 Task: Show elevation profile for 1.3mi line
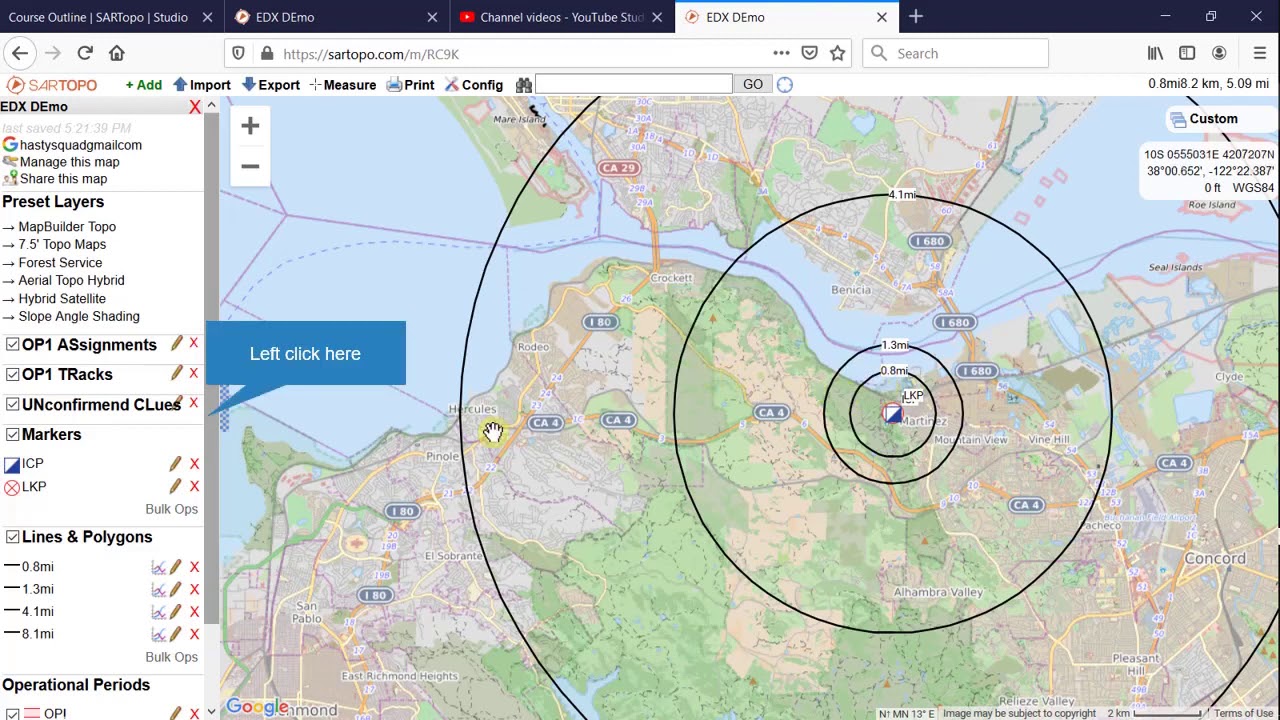tap(158, 590)
